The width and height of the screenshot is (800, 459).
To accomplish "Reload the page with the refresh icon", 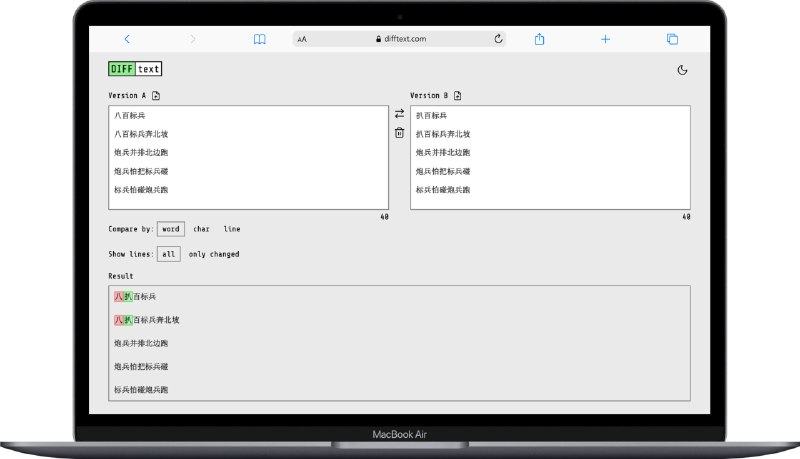I will tap(498, 39).
